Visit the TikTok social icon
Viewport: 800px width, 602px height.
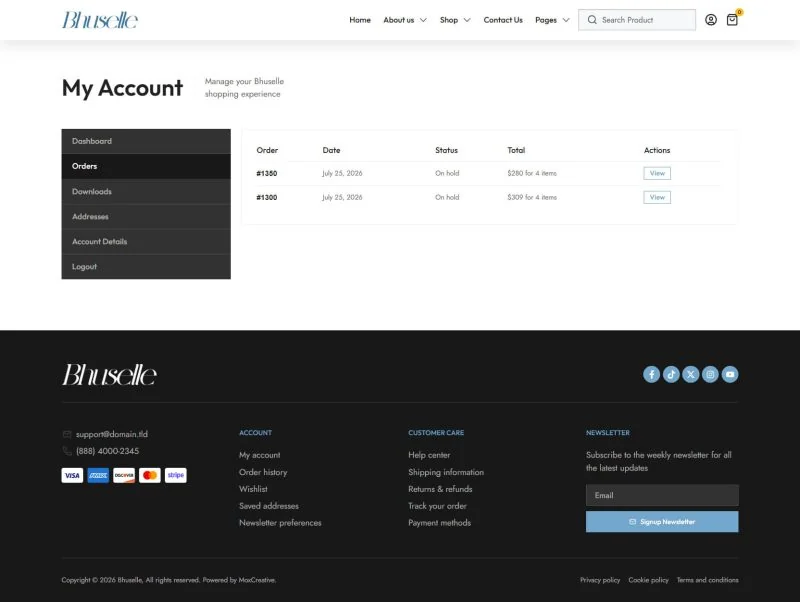point(671,374)
